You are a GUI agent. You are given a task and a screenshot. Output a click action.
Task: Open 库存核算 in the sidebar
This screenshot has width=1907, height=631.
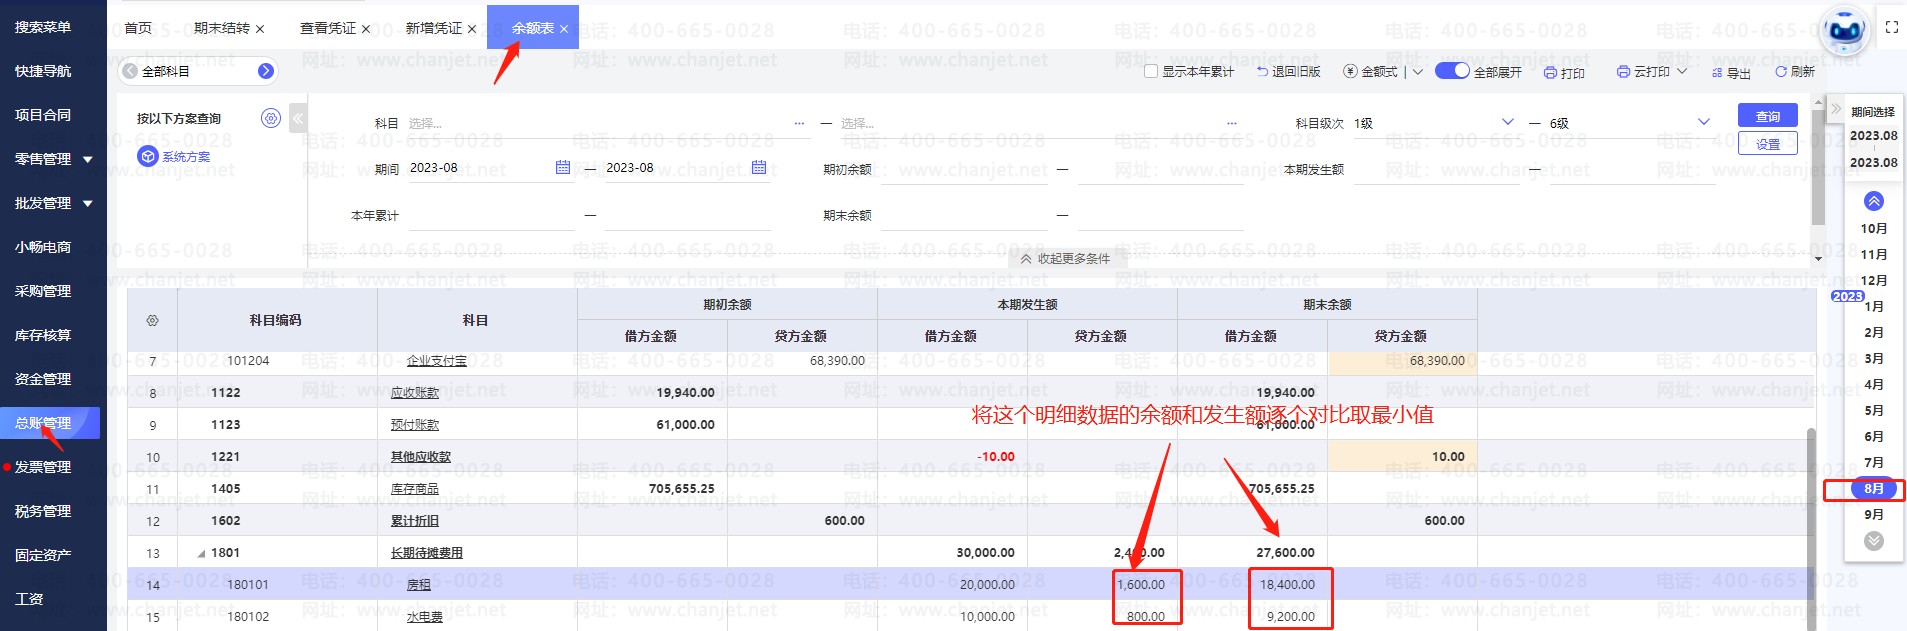[42, 335]
